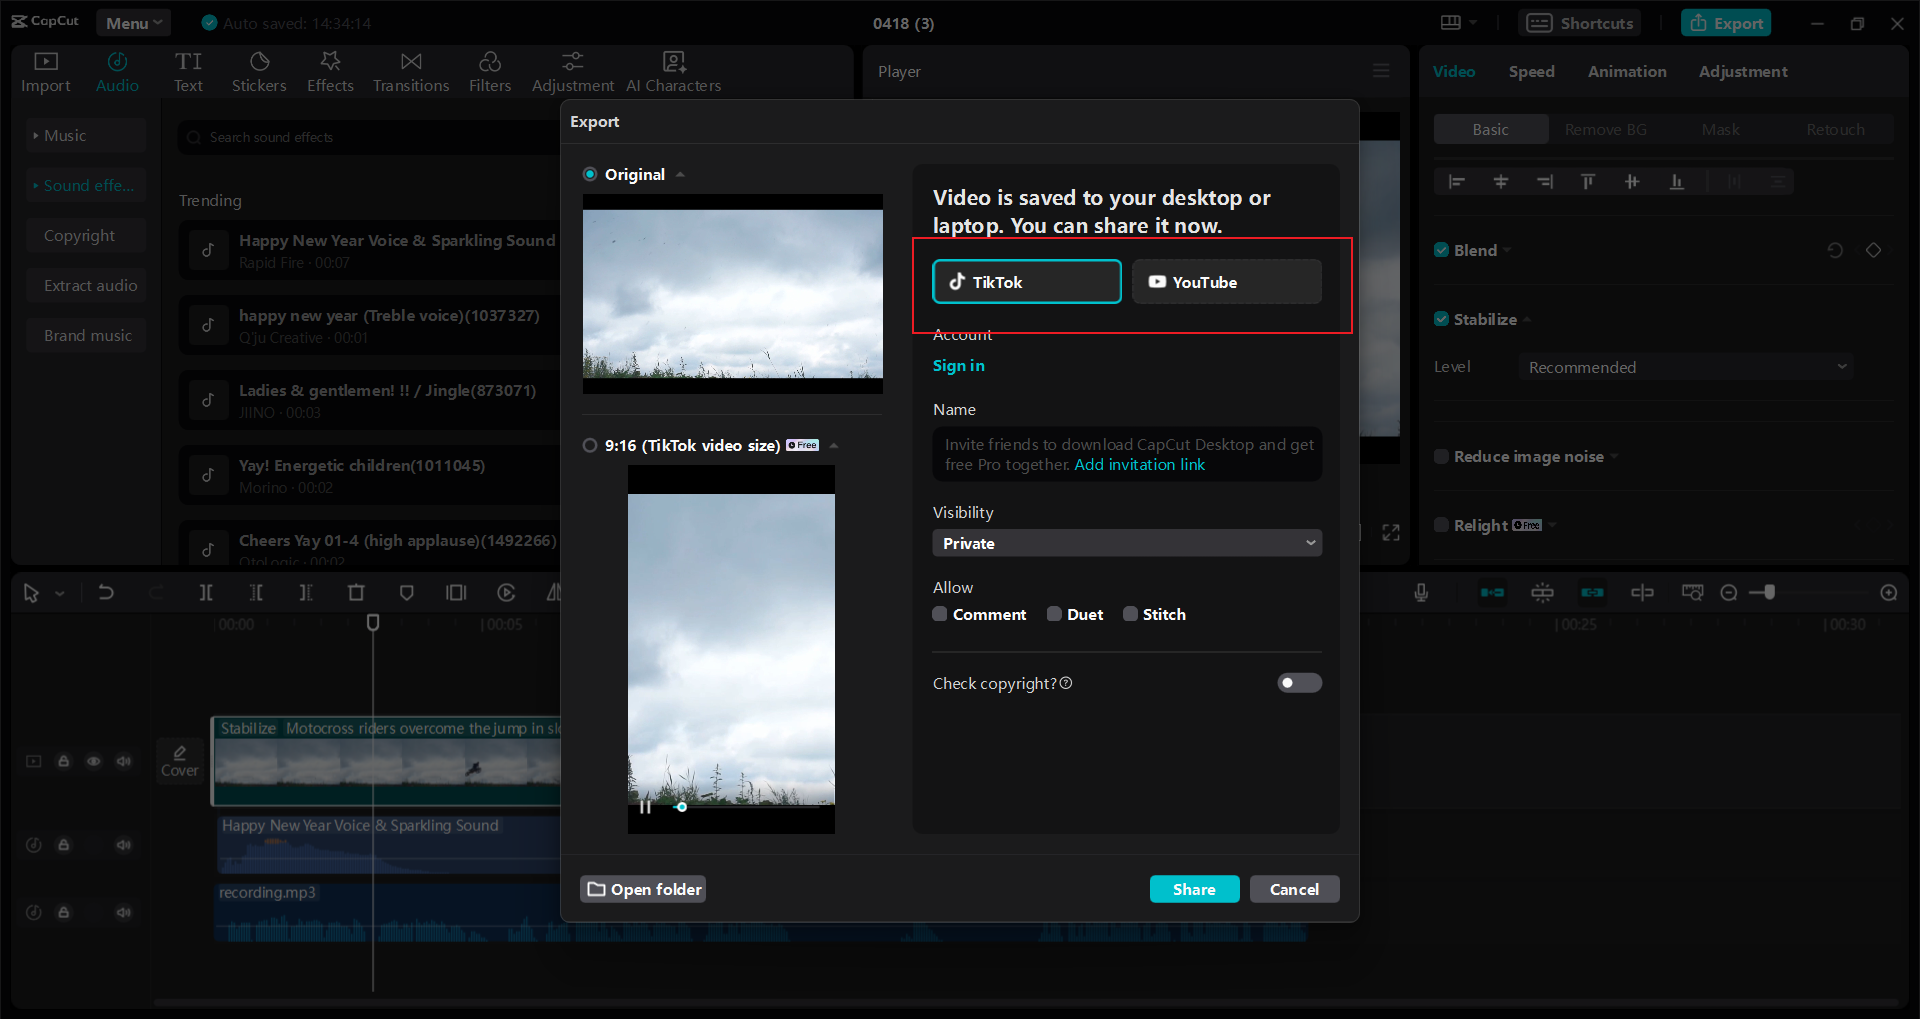Check the Stitch allow checkbox
The width and height of the screenshot is (1920, 1019).
(1130, 614)
